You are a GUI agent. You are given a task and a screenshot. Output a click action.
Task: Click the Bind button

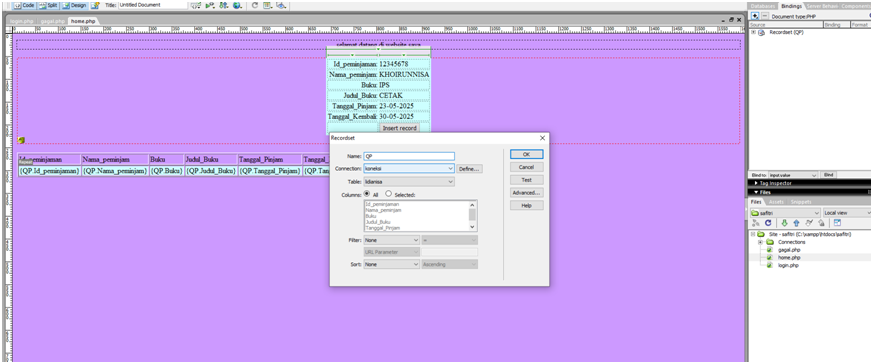pos(828,175)
